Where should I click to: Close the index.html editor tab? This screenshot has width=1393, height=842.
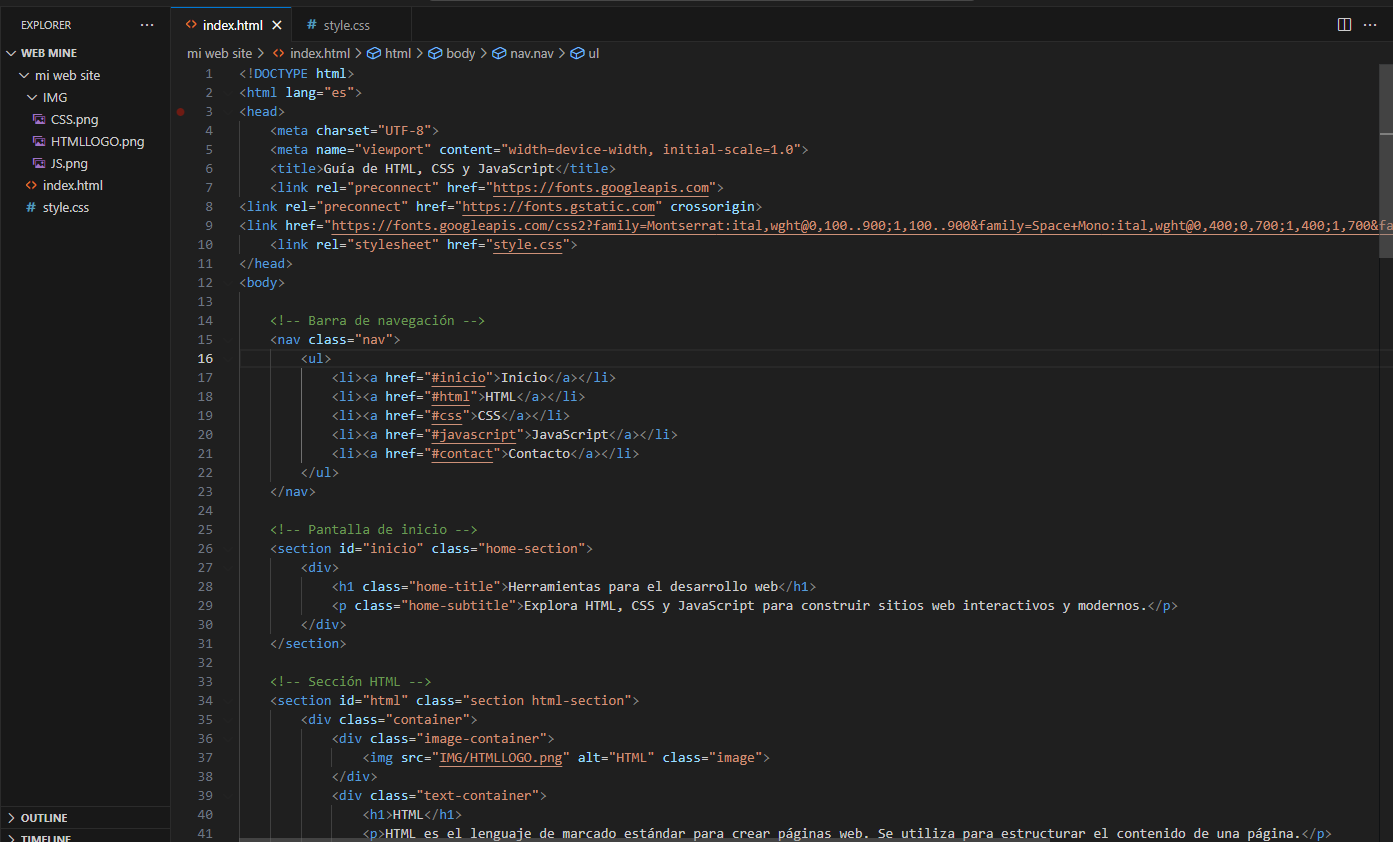click(x=277, y=25)
